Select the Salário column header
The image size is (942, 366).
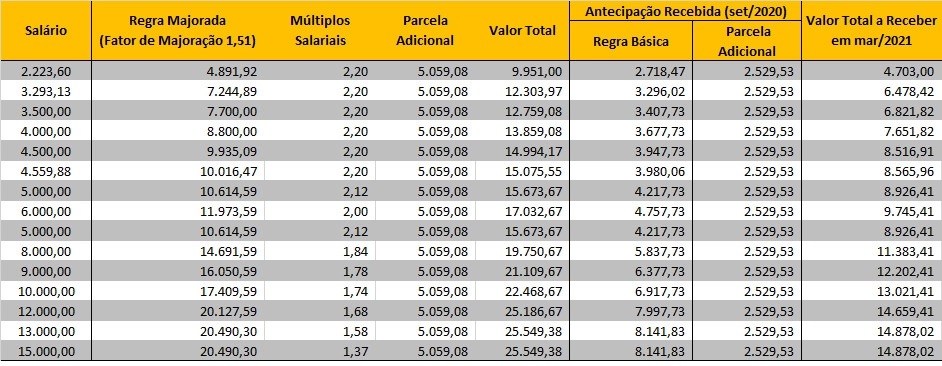coord(46,31)
